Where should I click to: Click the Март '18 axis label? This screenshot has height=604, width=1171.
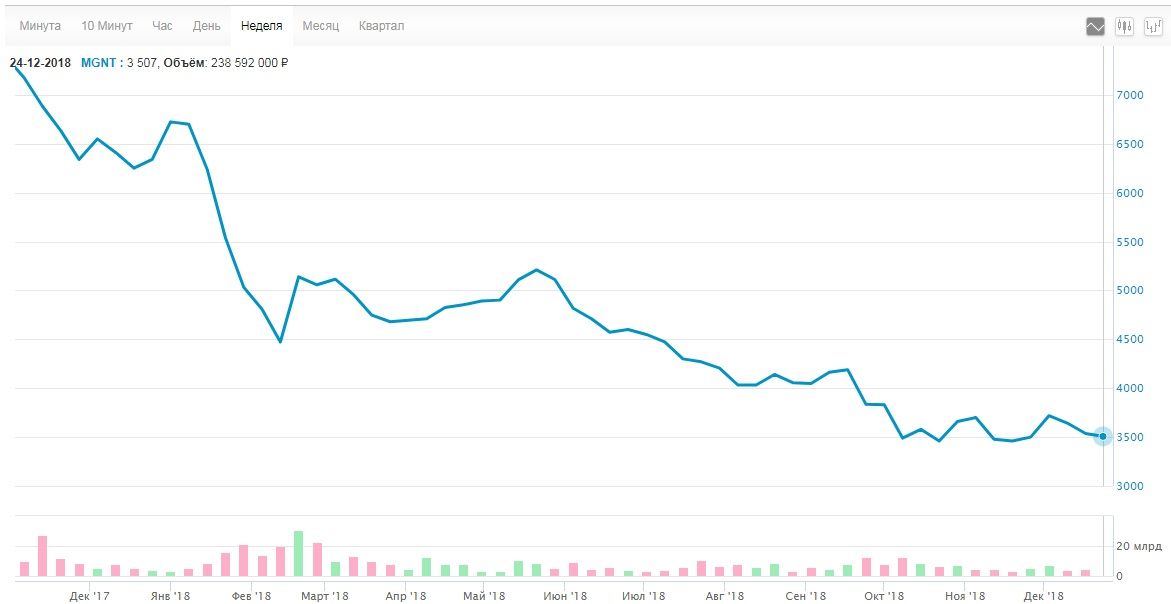(325, 597)
